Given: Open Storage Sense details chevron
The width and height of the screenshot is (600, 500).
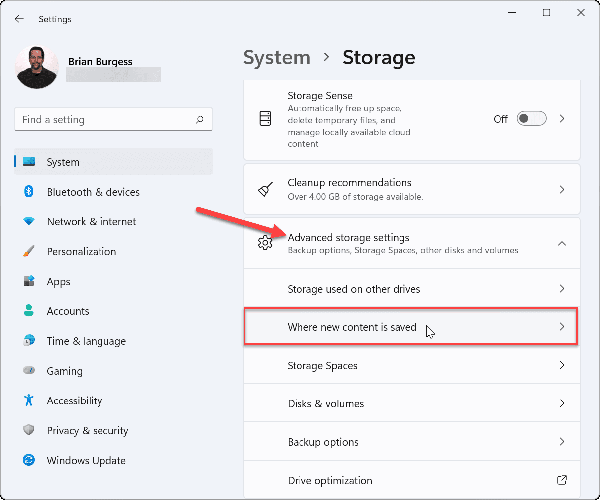Looking at the screenshot, I should 562,119.
